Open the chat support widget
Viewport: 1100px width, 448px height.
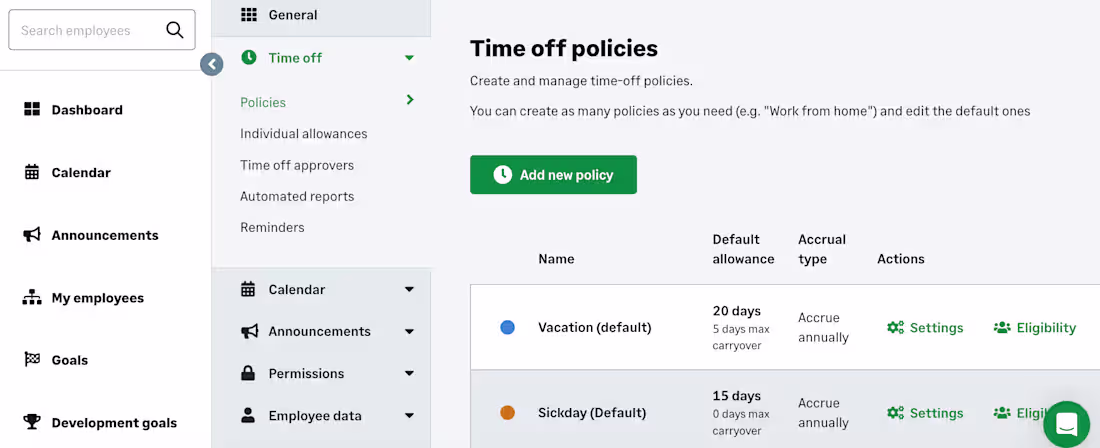tap(1066, 424)
